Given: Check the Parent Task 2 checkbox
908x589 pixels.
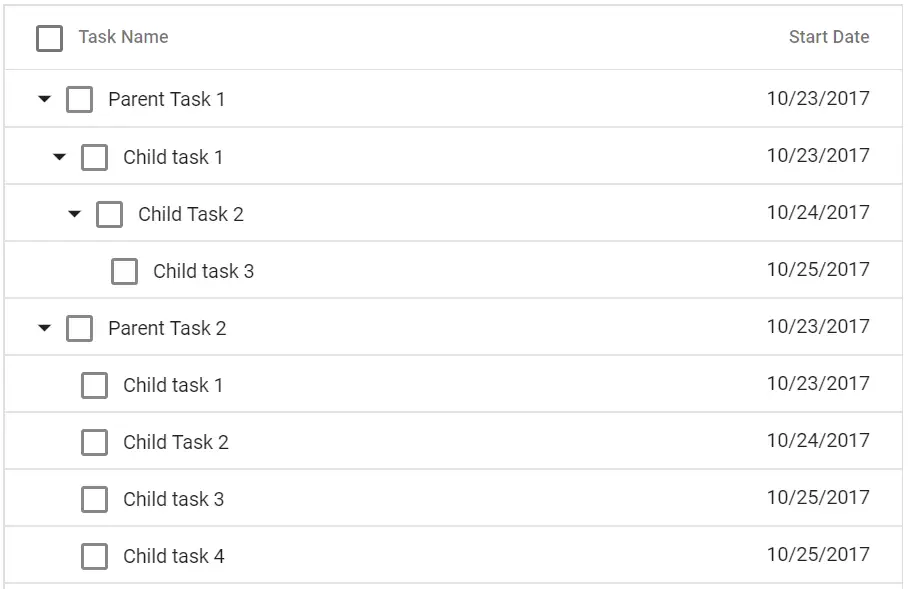Looking at the screenshot, I should point(79,328).
